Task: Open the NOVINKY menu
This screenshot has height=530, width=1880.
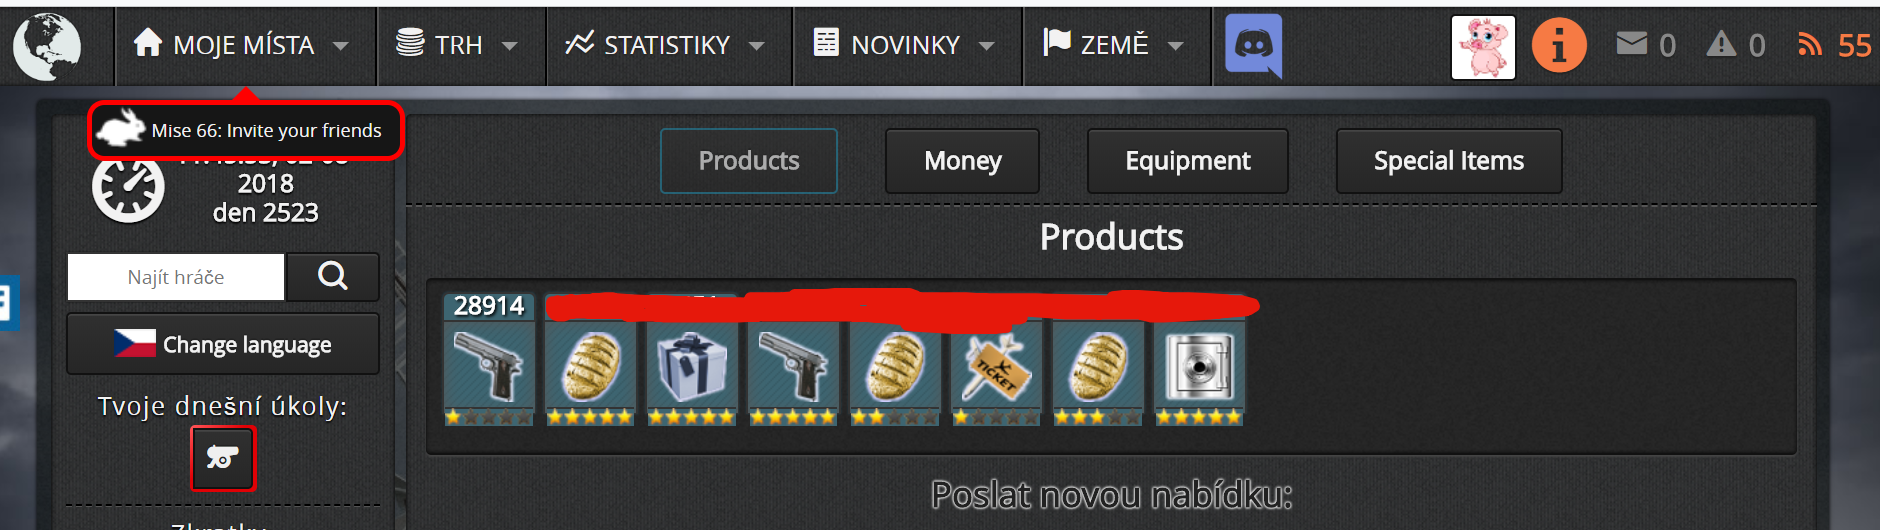Action: (x=906, y=45)
